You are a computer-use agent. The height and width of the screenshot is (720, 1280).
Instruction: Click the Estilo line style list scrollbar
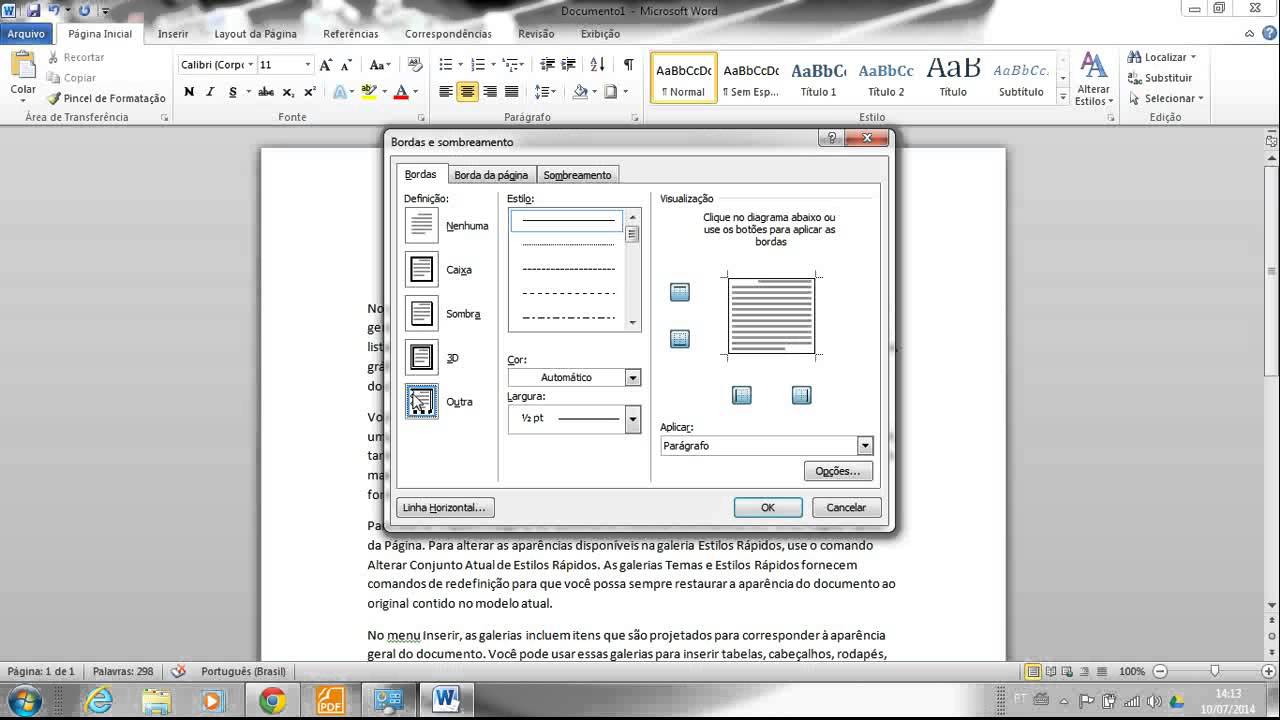tap(632, 269)
